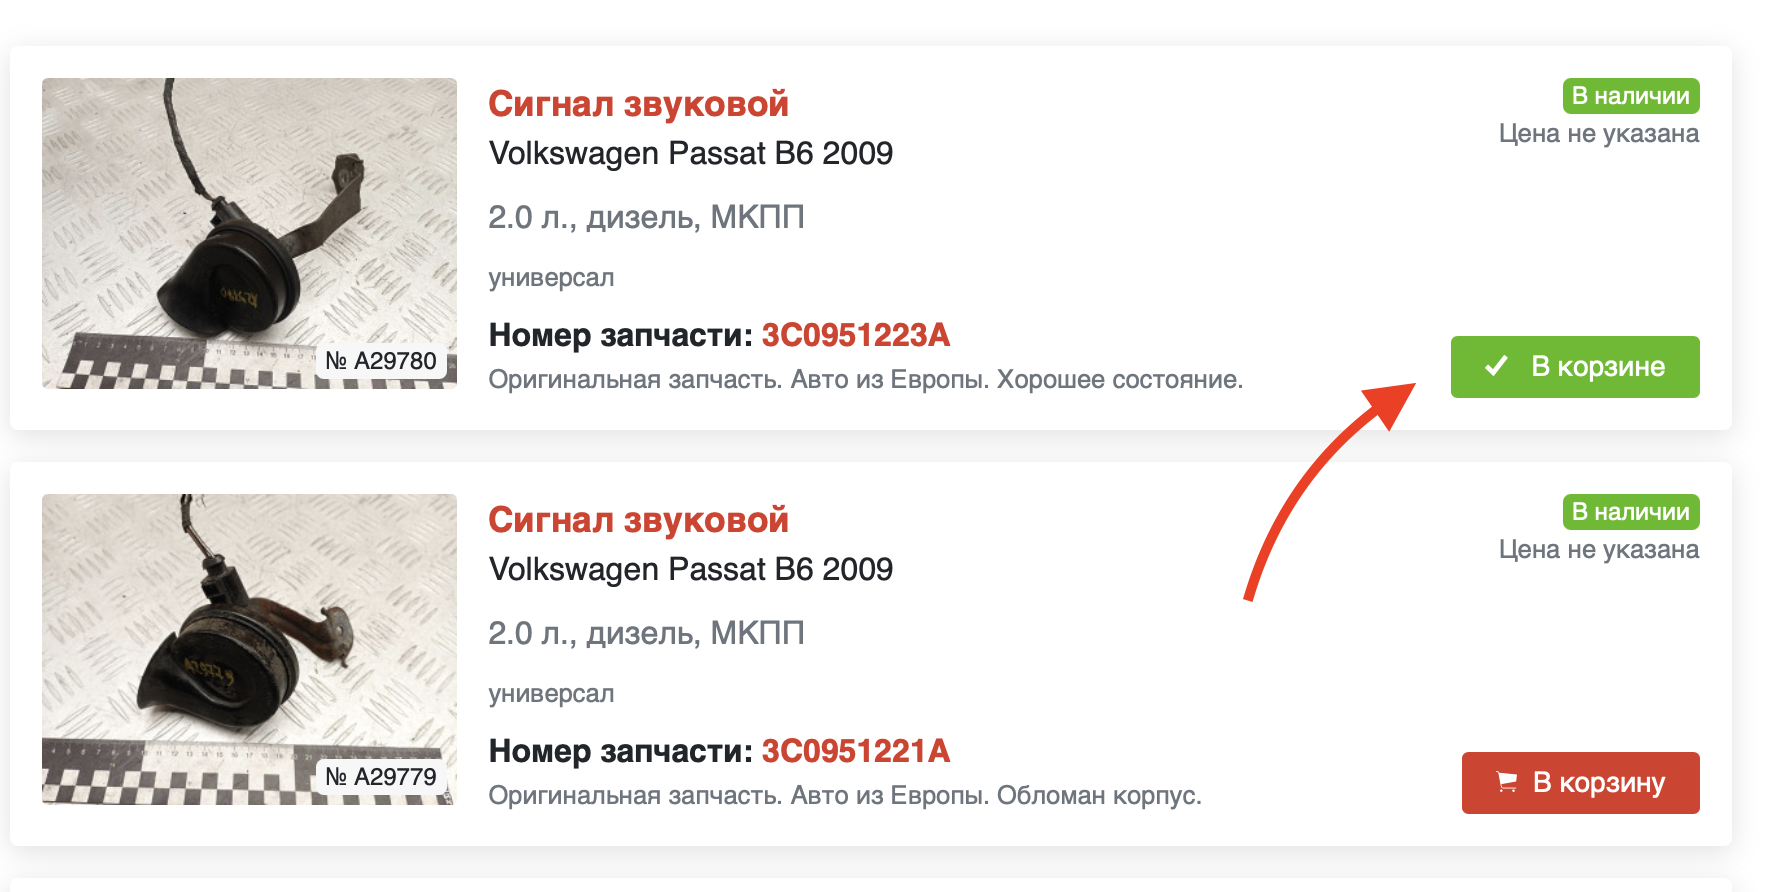Click the checkmark icon in green cart button
The height and width of the screenshot is (892, 1786).
pyautogui.click(x=1496, y=366)
